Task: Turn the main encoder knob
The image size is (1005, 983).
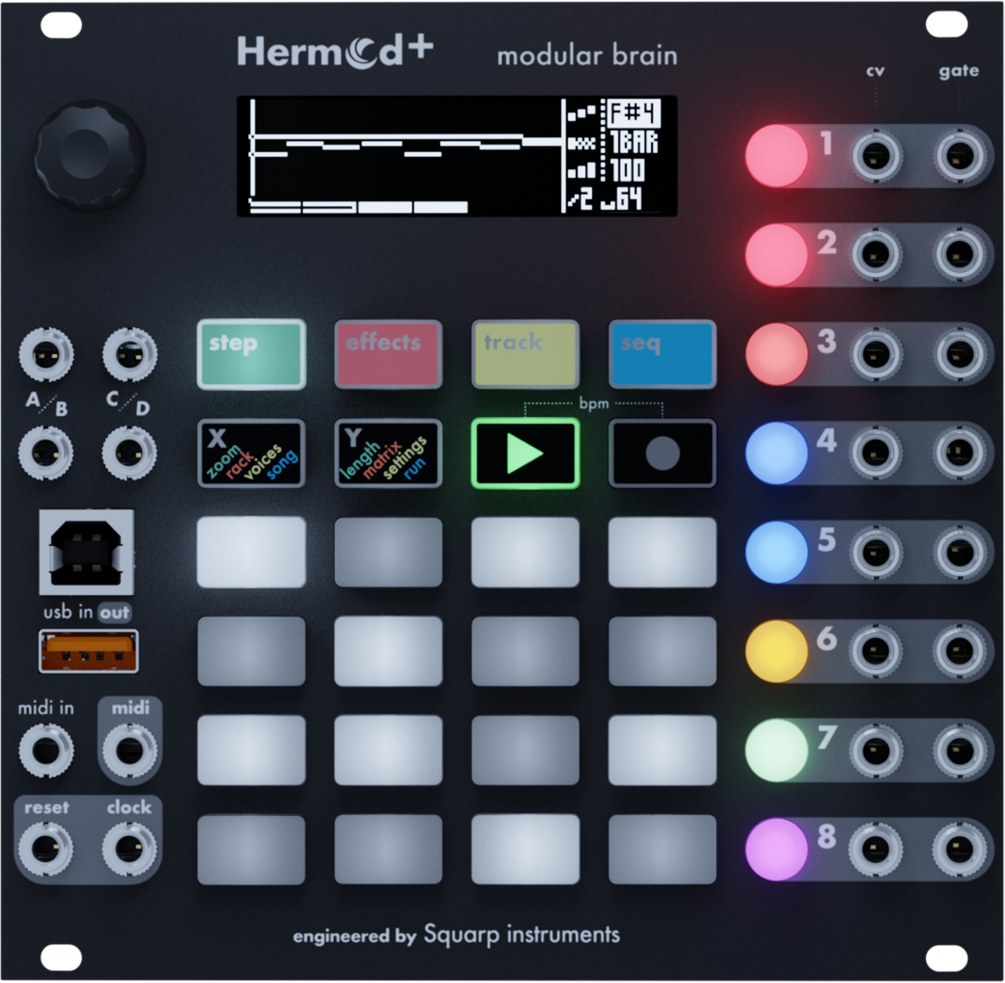Action: click(90, 156)
